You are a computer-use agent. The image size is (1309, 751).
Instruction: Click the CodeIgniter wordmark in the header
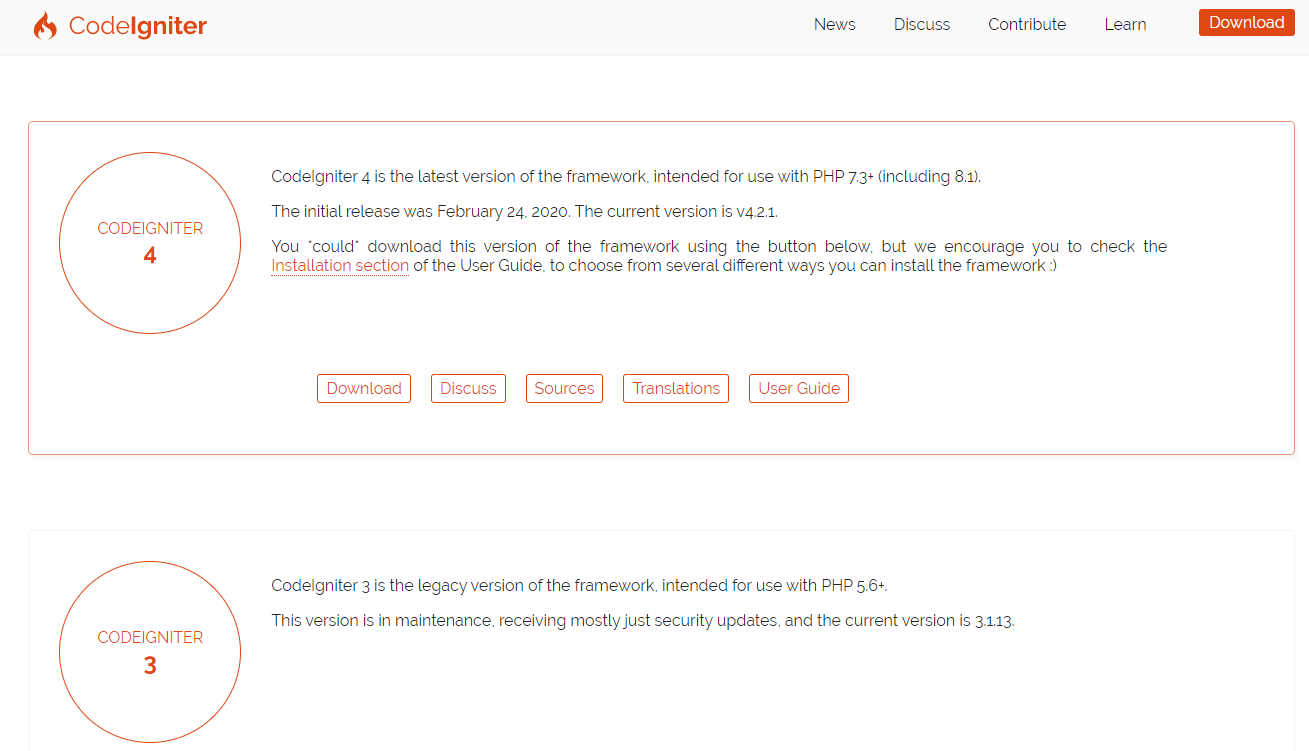click(138, 26)
